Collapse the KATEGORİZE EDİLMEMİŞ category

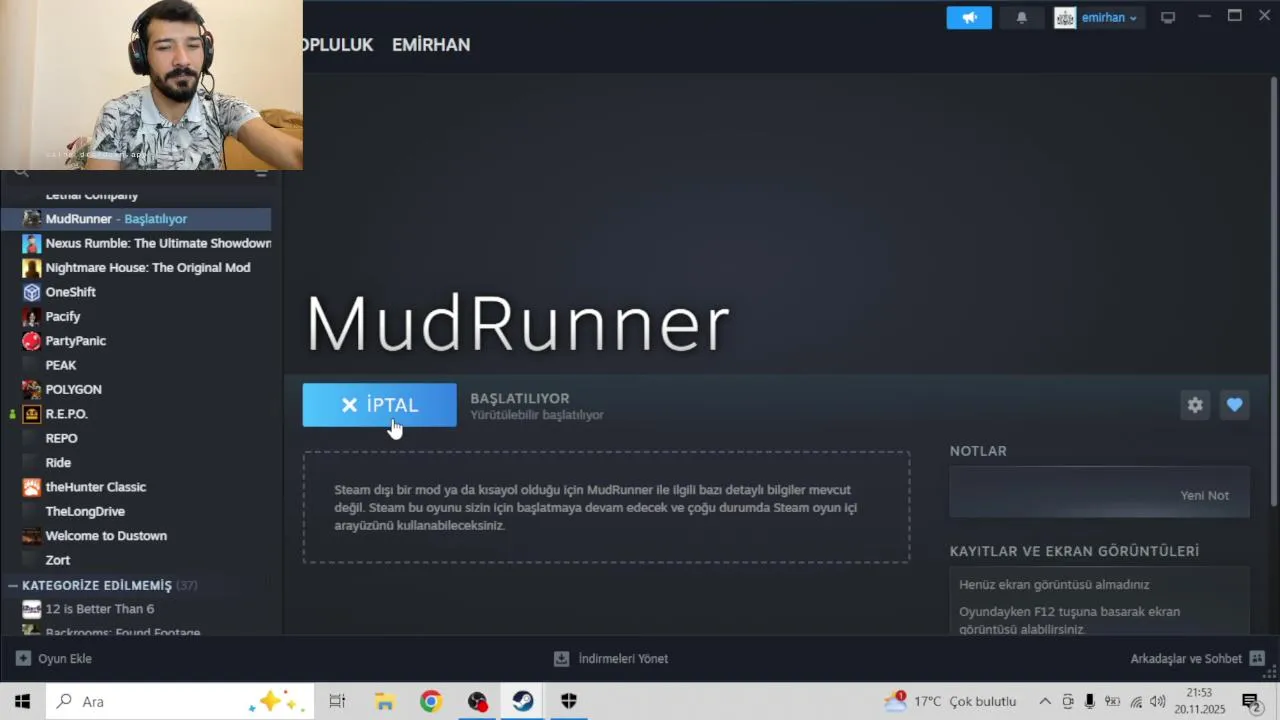coord(13,585)
